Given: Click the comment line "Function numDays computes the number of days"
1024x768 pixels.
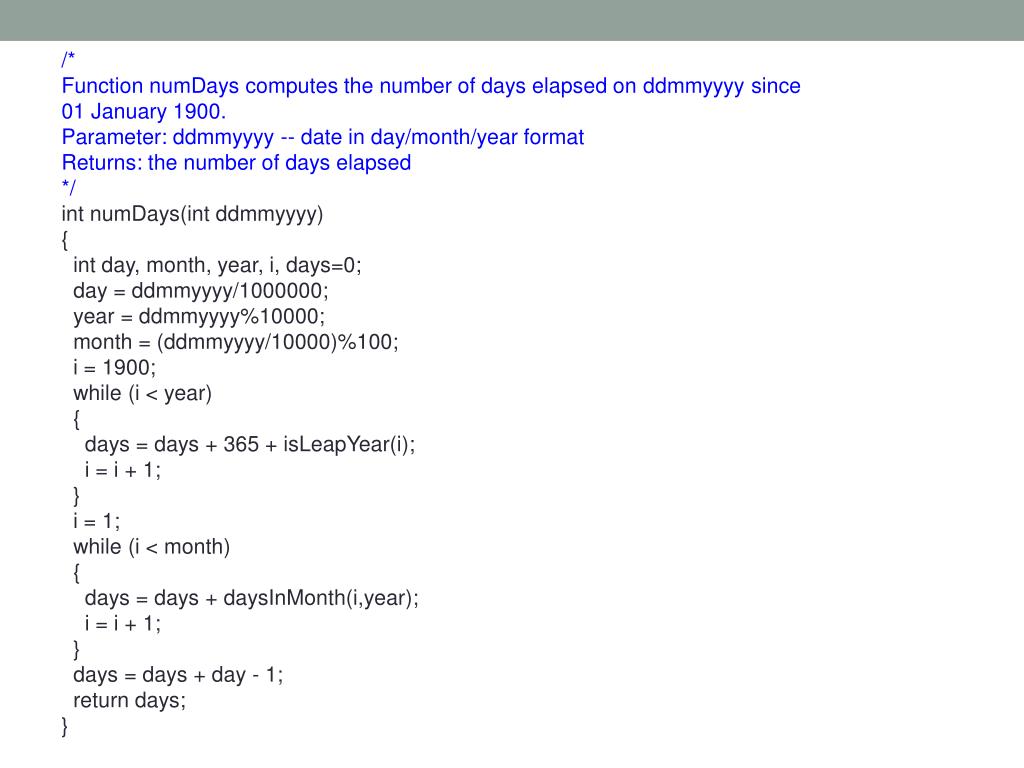Looking at the screenshot, I should tap(431, 86).
